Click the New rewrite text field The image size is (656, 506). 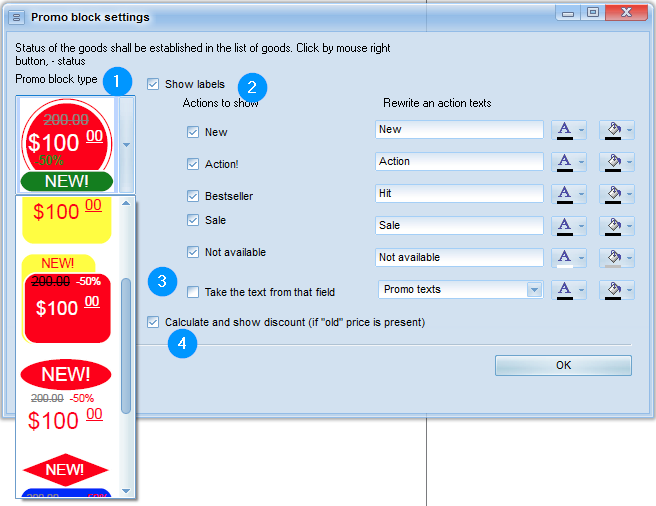pos(459,130)
